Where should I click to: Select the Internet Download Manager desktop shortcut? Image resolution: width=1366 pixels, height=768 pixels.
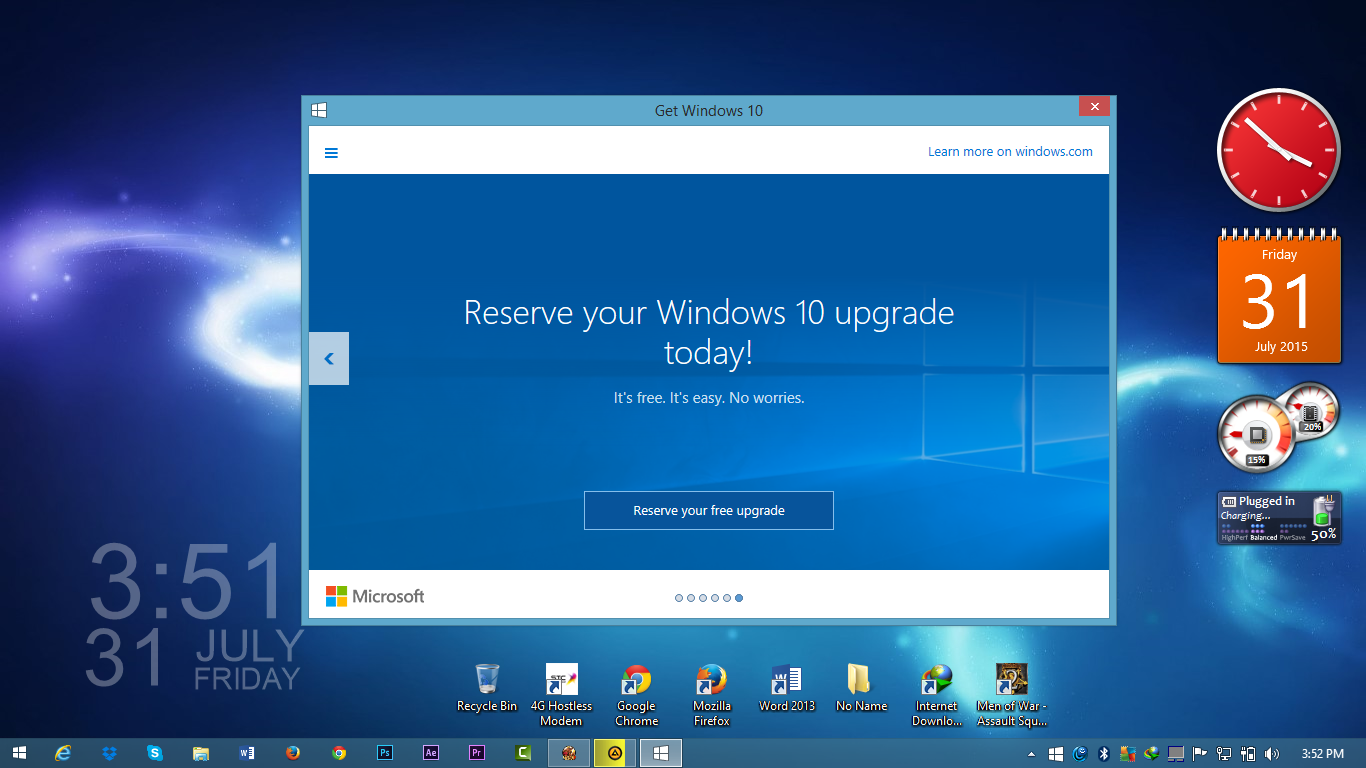[x=937, y=695]
